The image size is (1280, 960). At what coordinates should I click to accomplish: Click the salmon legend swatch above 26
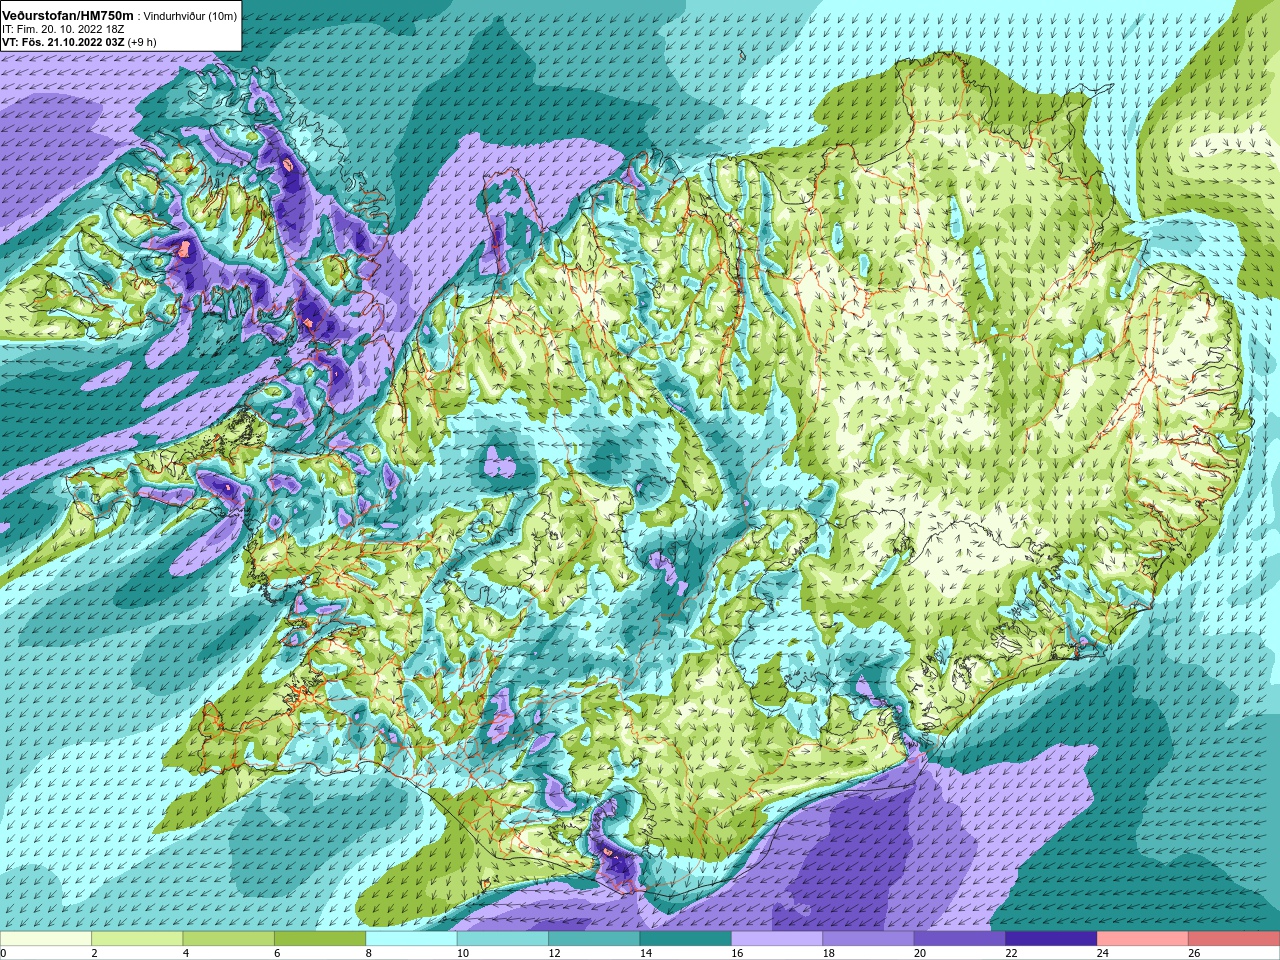point(1234,939)
